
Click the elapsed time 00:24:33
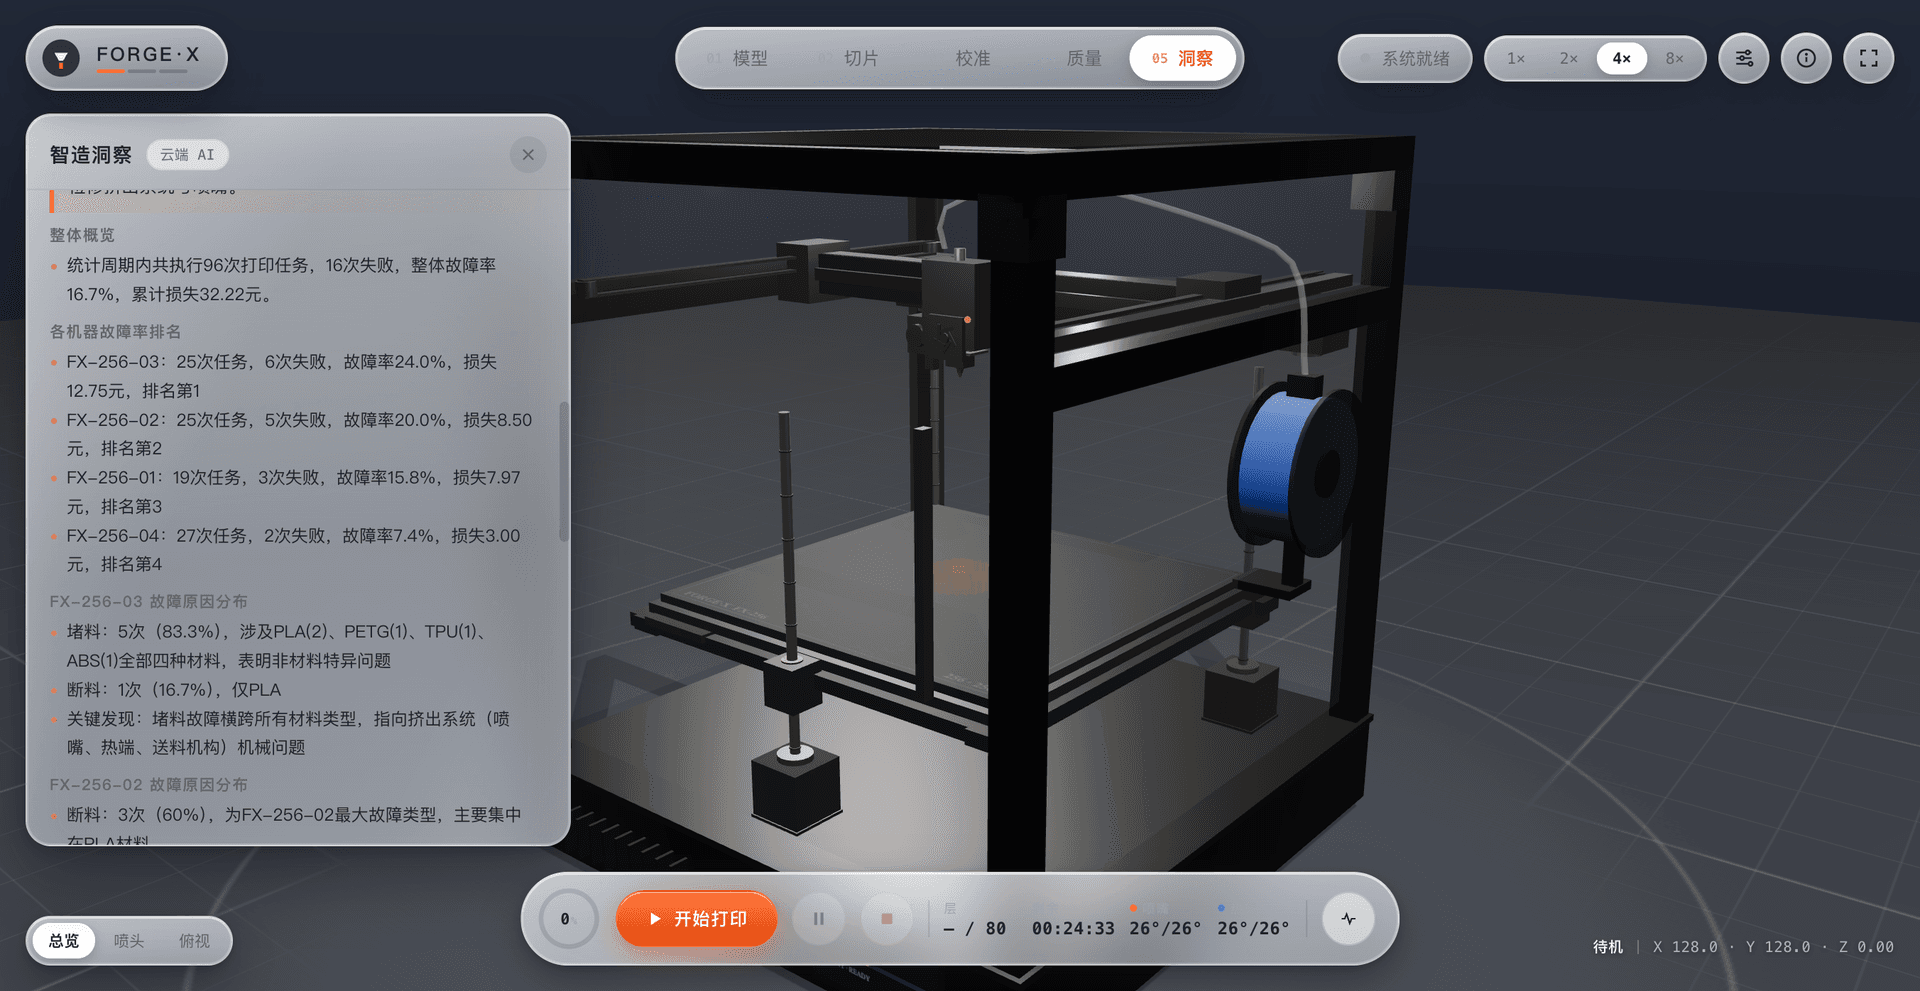tap(1073, 928)
